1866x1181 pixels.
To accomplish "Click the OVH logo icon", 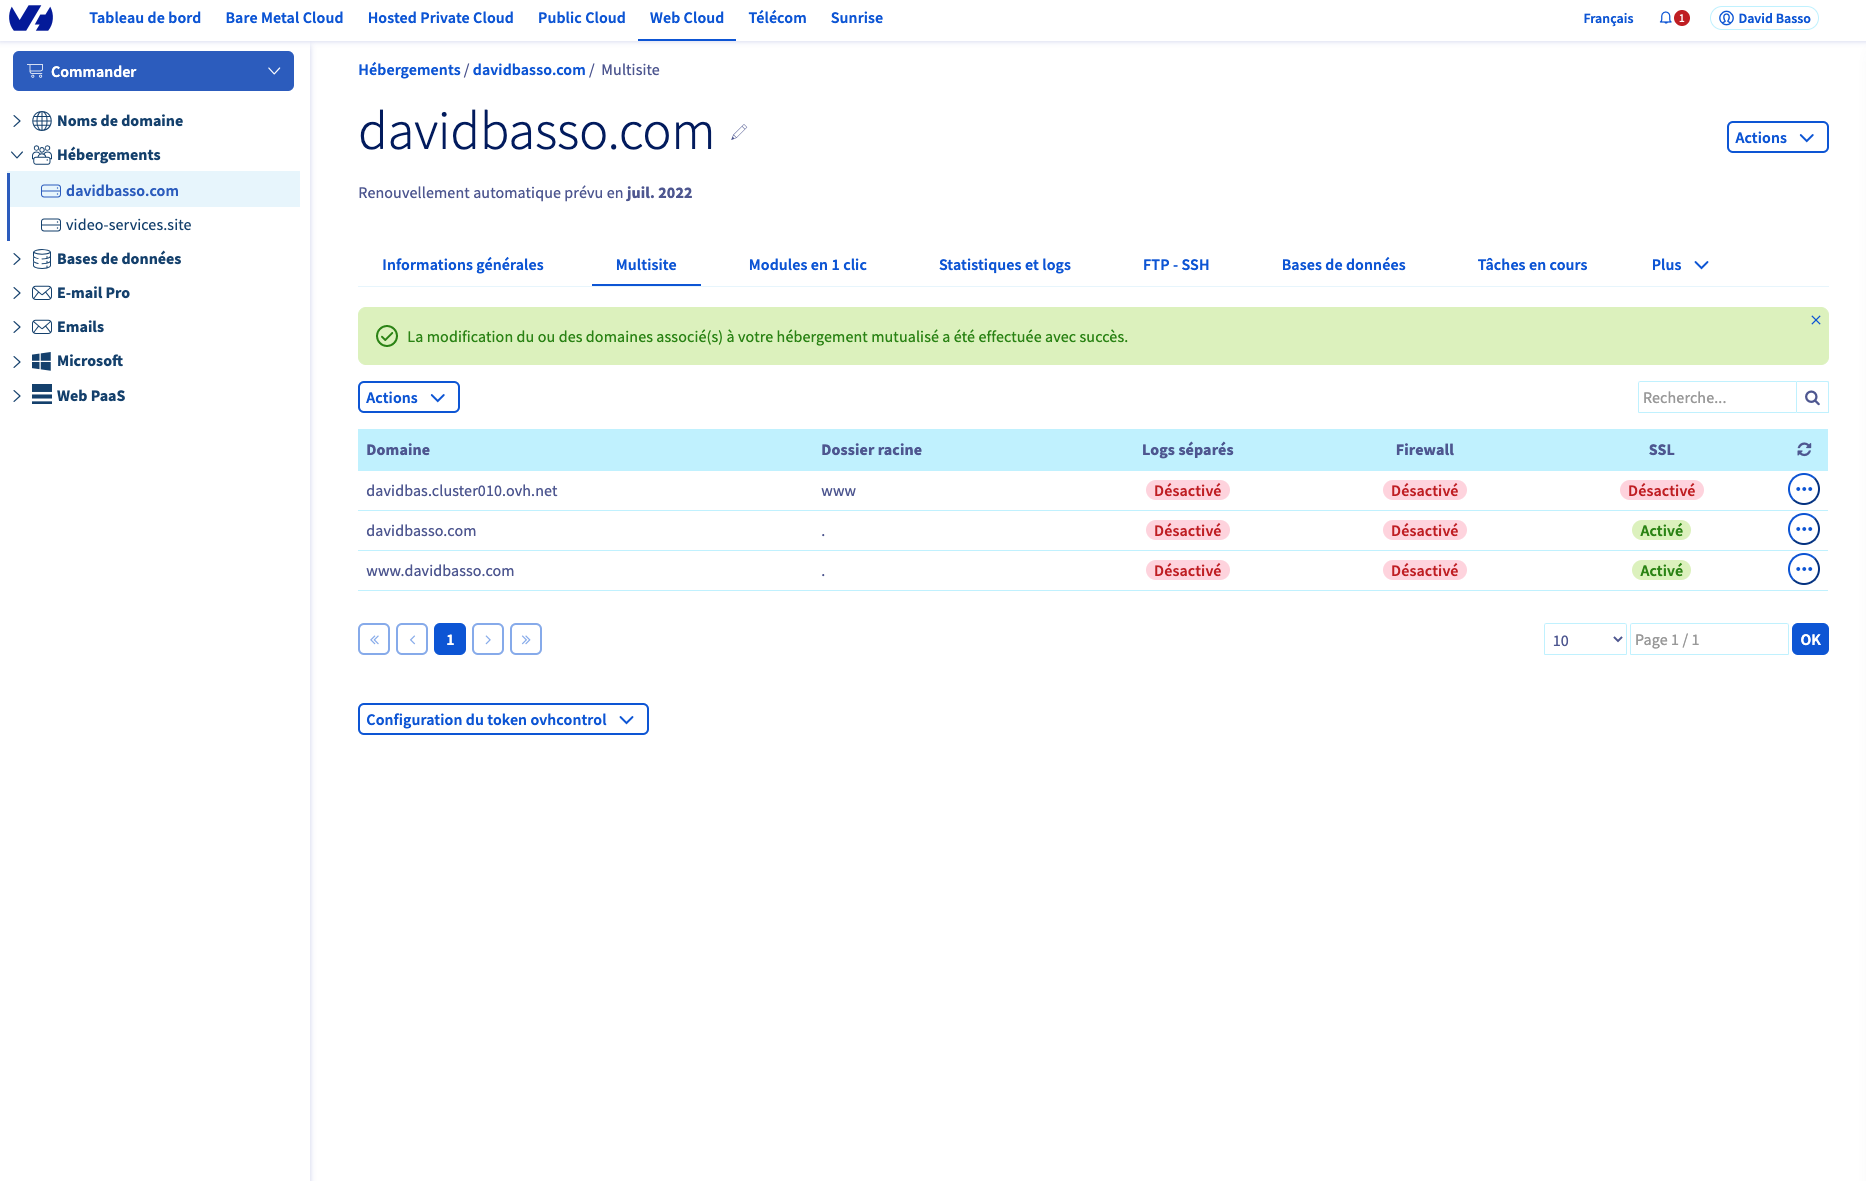I will click(x=31, y=18).
